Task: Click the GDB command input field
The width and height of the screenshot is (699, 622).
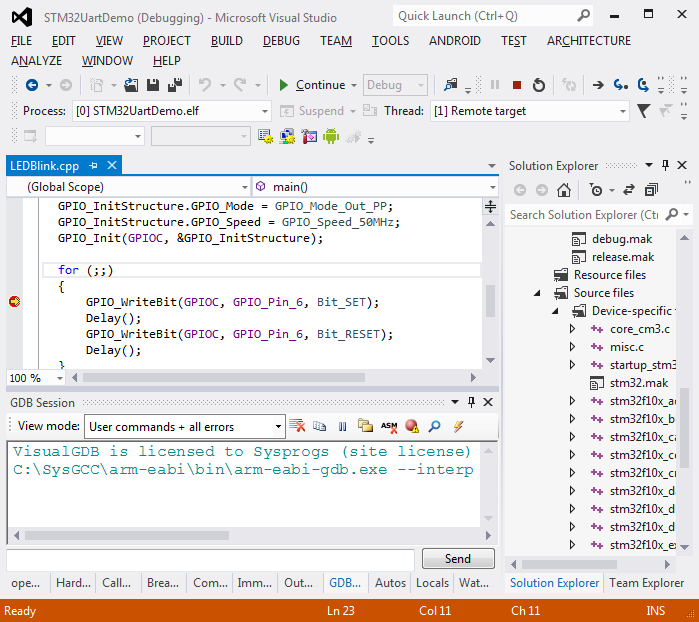Action: click(x=210, y=559)
